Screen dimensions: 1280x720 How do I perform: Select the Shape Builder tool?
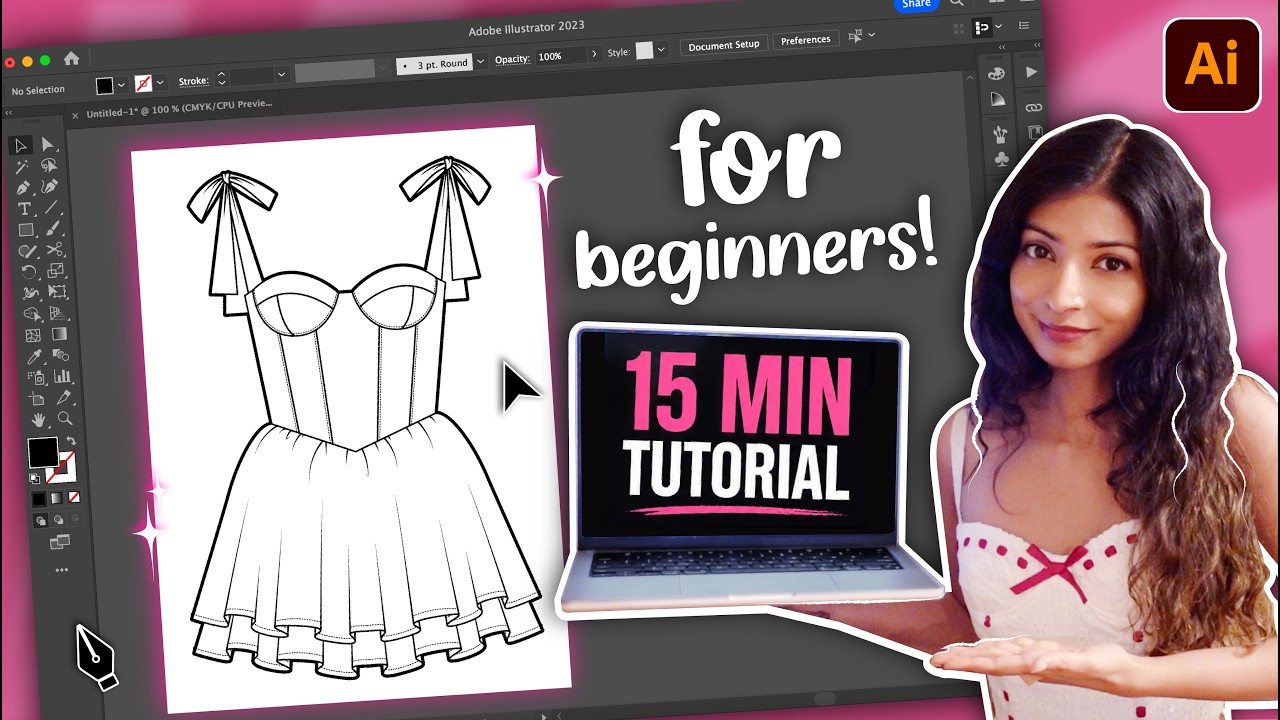(32, 313)
